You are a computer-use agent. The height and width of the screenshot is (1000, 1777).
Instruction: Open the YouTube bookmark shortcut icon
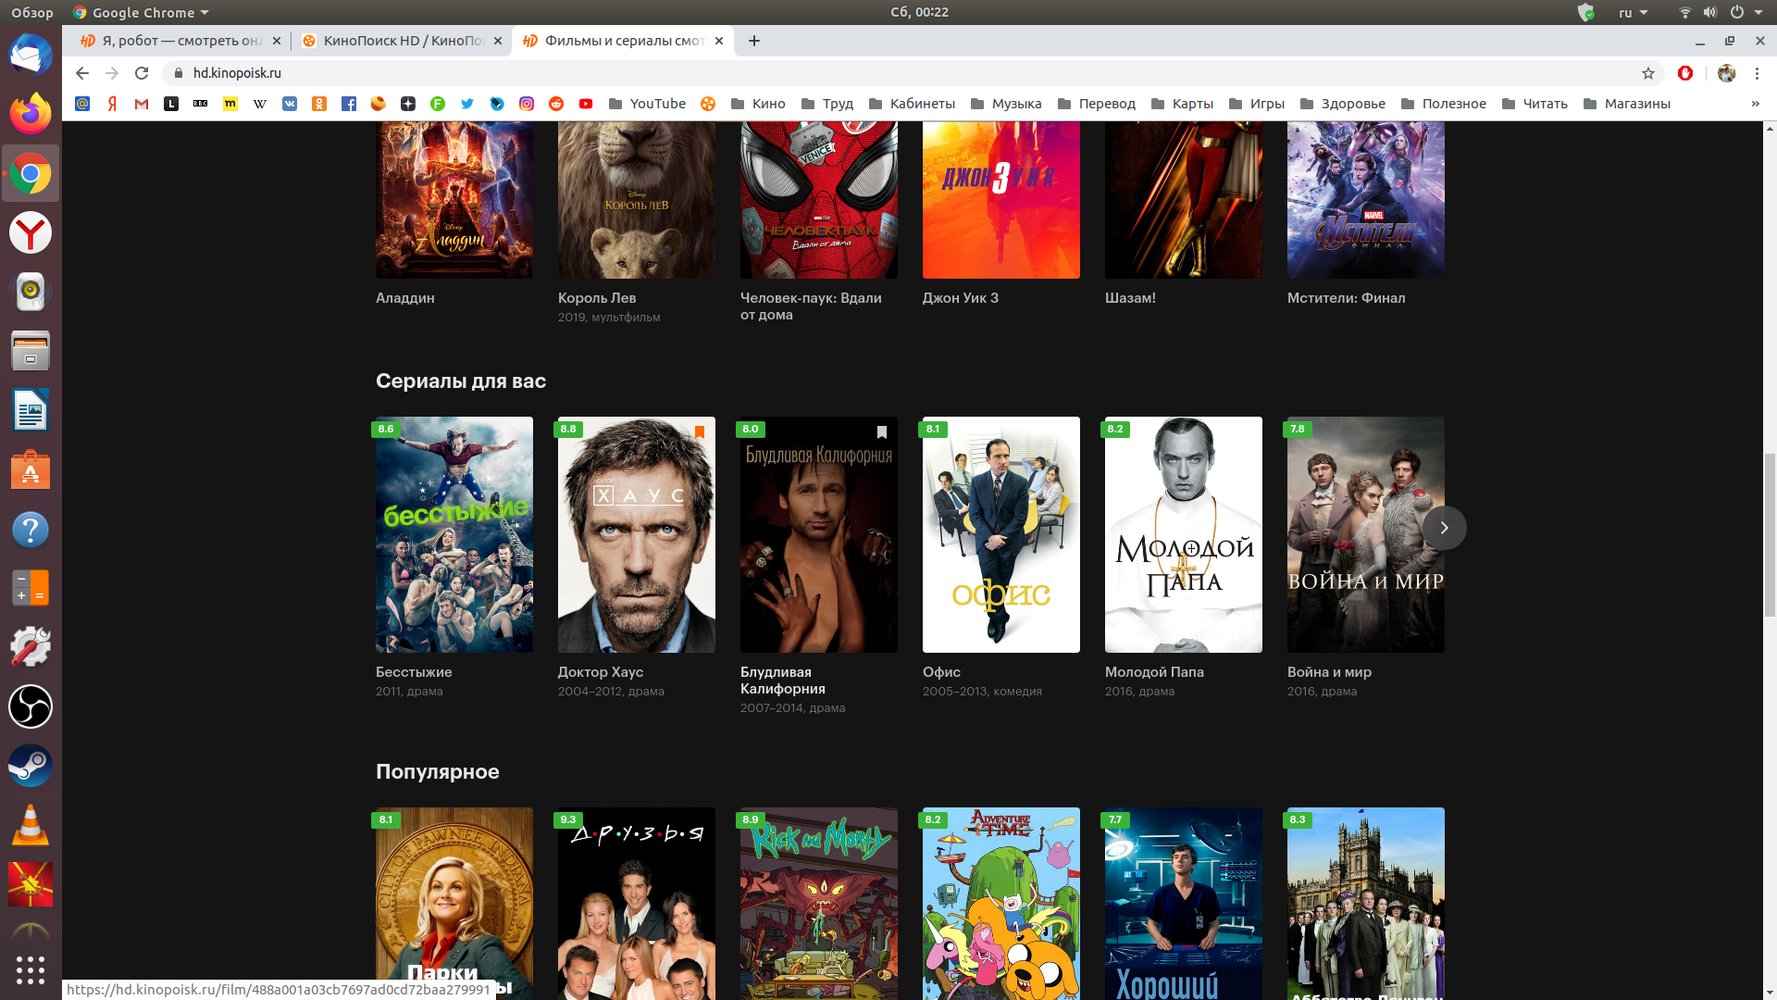[x=586, y=104]
